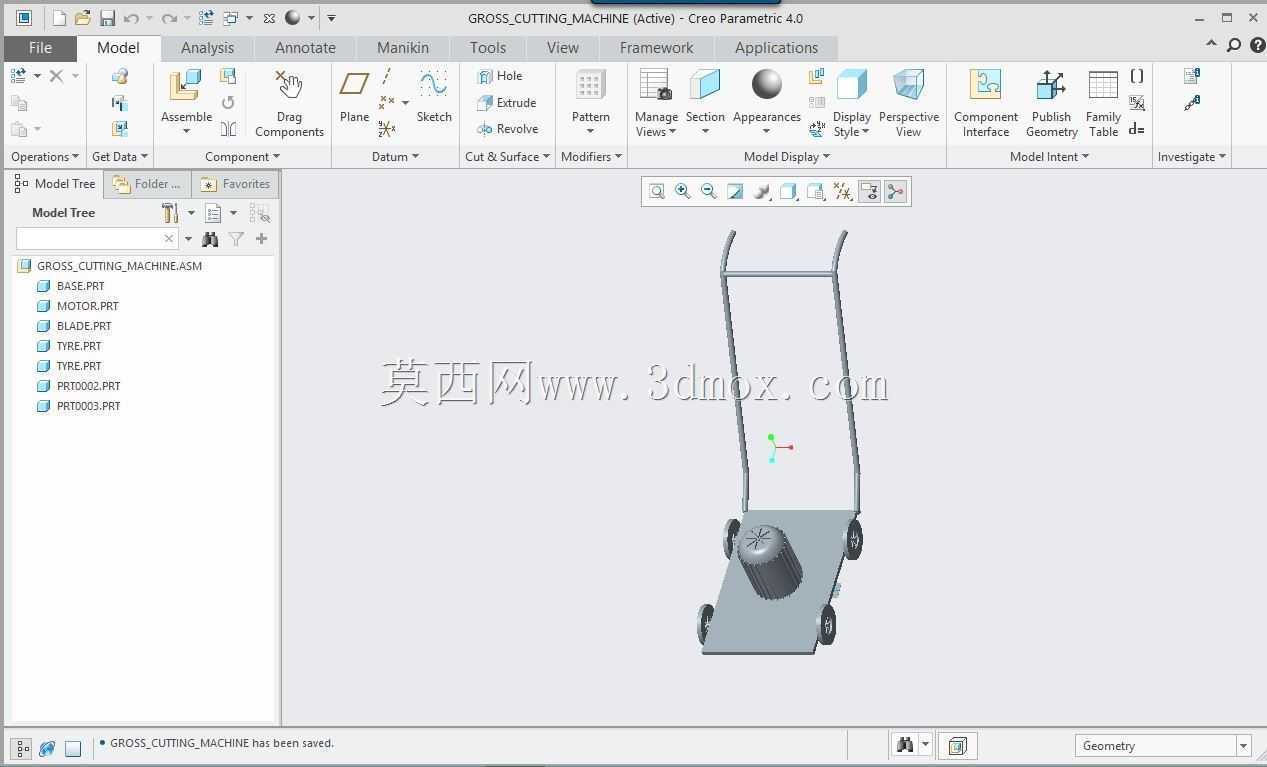Expand the Operations group menu
1267x767 pixels.
tap(45, 157)
